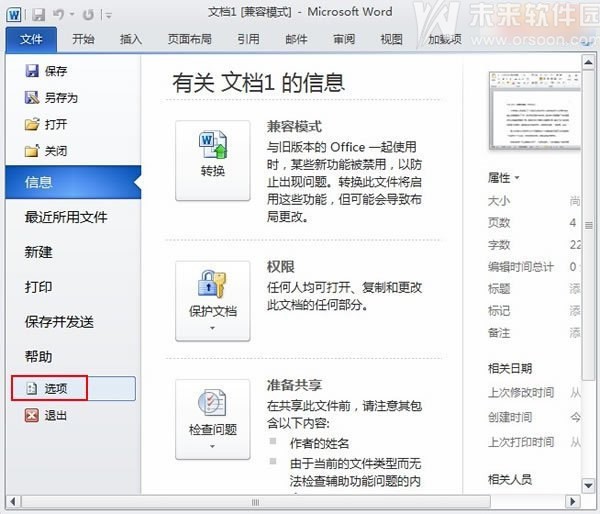Click the Redo icon in quick access toolbar
Viewport: 600px width, 514px height.
(88, 15)
